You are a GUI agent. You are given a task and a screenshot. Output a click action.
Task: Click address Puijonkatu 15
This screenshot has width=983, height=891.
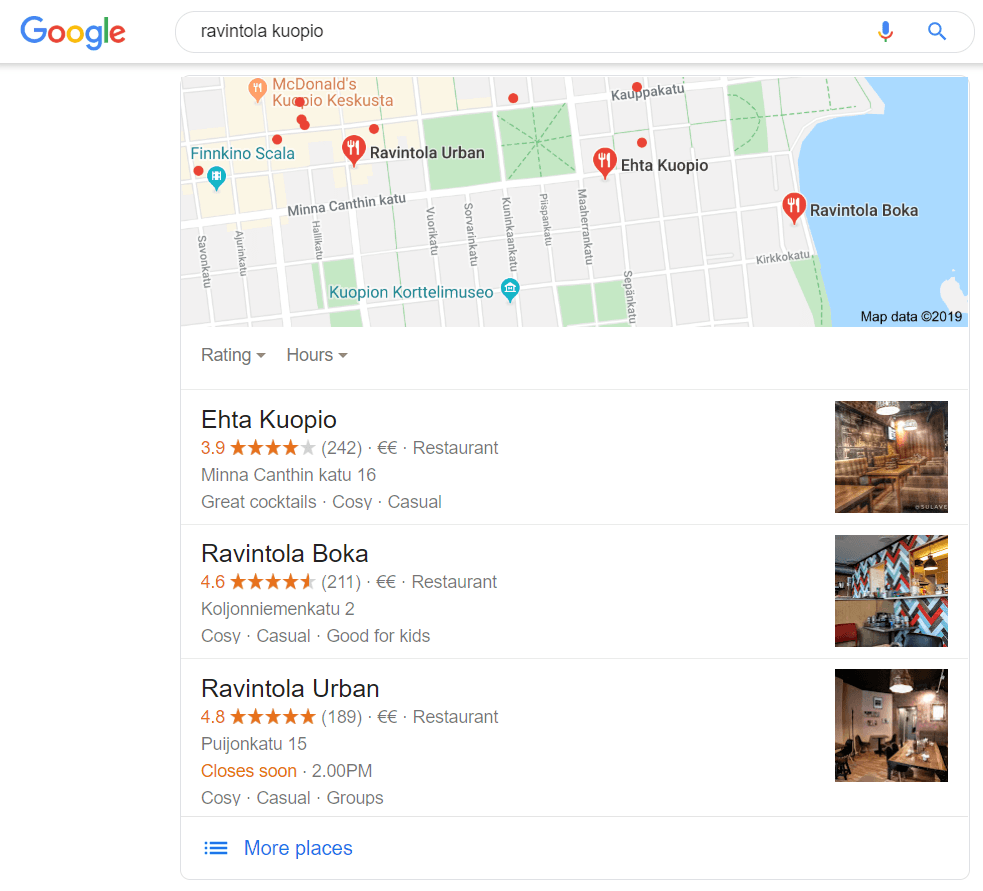tap(254, 744)
